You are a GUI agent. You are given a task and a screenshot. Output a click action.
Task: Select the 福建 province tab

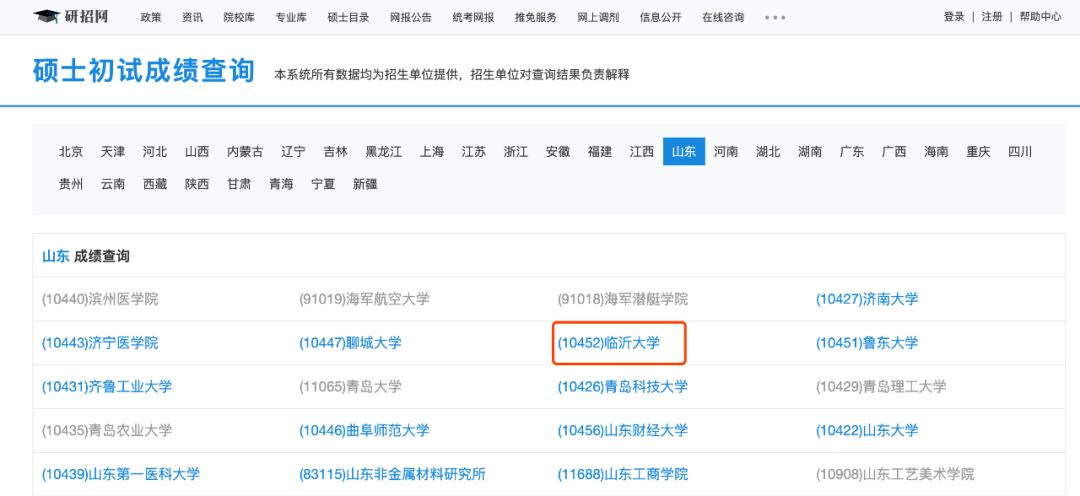(600, 152)
